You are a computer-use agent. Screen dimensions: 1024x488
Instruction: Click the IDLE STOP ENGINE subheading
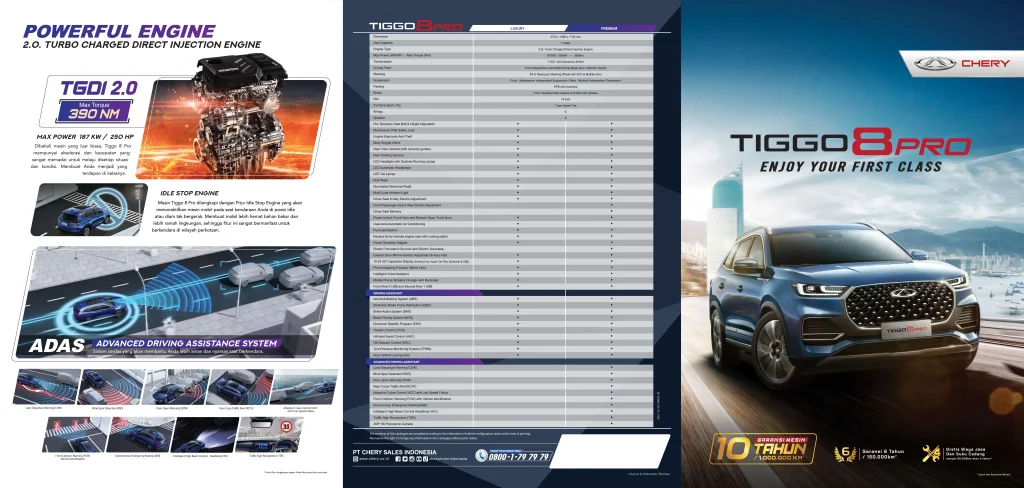[x=189, y=193]
